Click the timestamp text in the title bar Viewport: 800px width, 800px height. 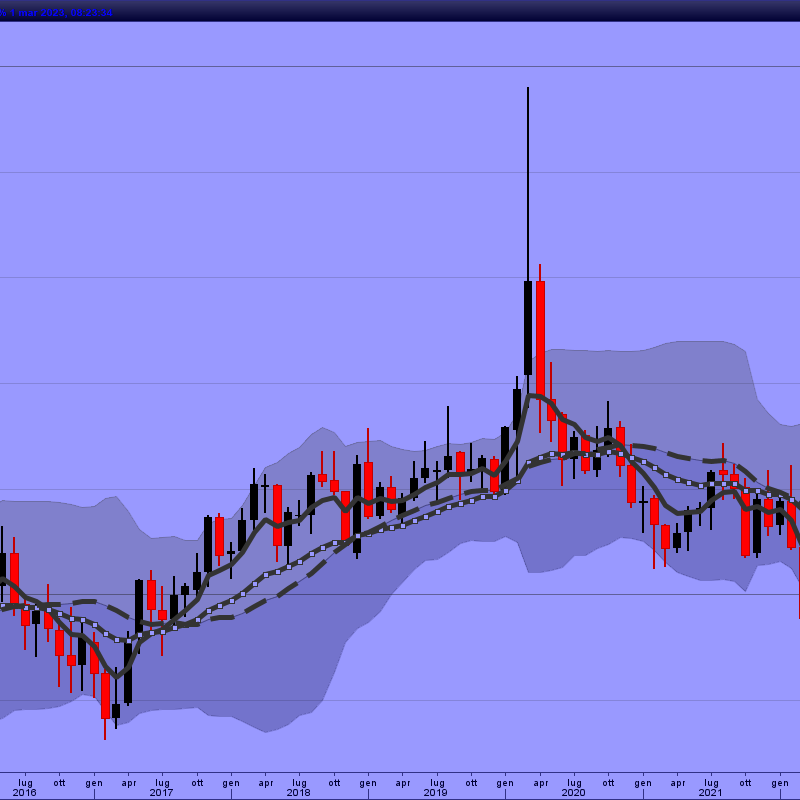tap(56, 11)
